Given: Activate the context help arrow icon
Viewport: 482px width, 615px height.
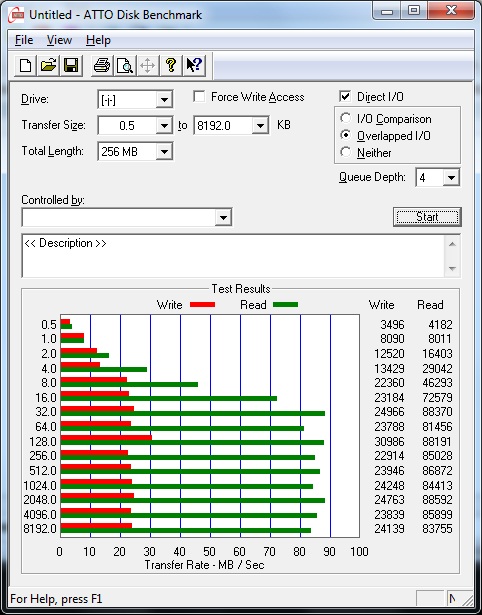Looking at the screenshot, I should click(194, 65).
